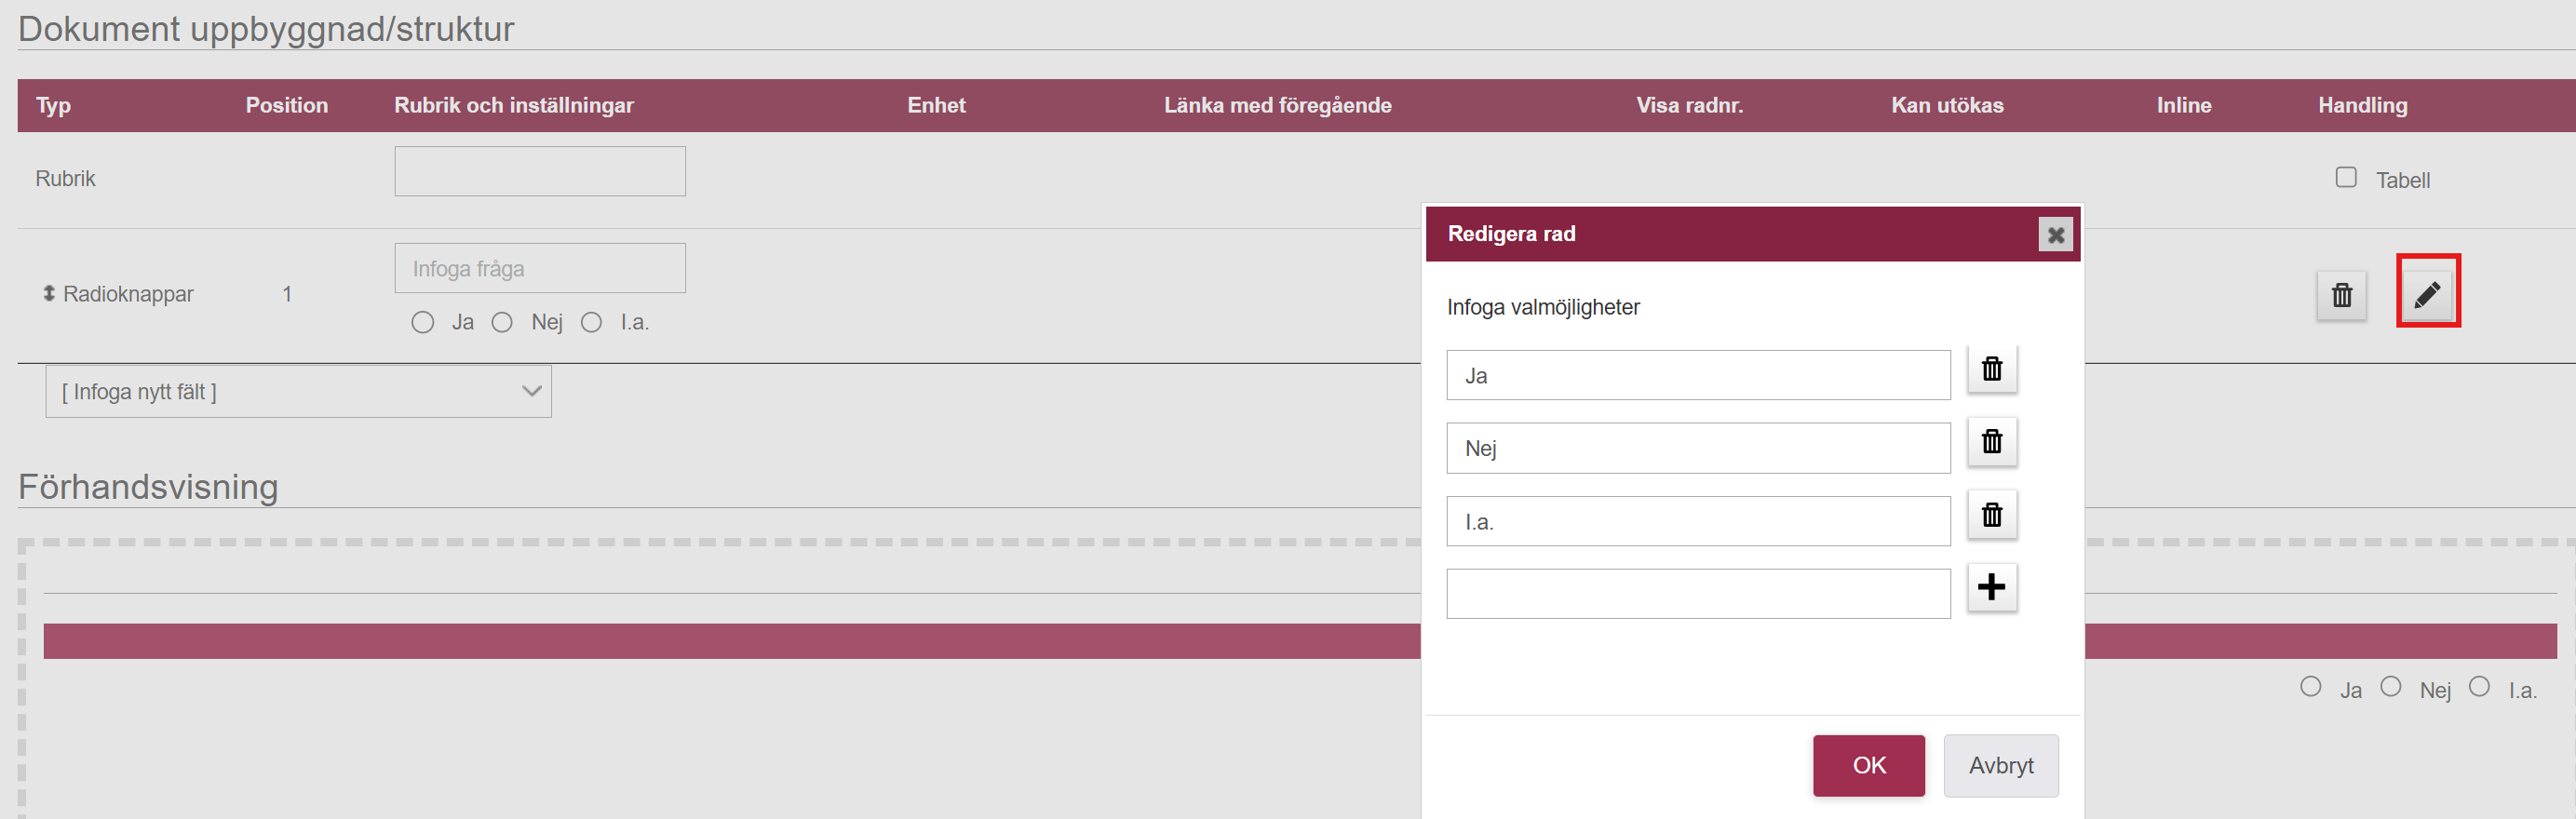Click the 'Nej' option text field in dialog
The image size is (2576, 819).
point(1698,448)
